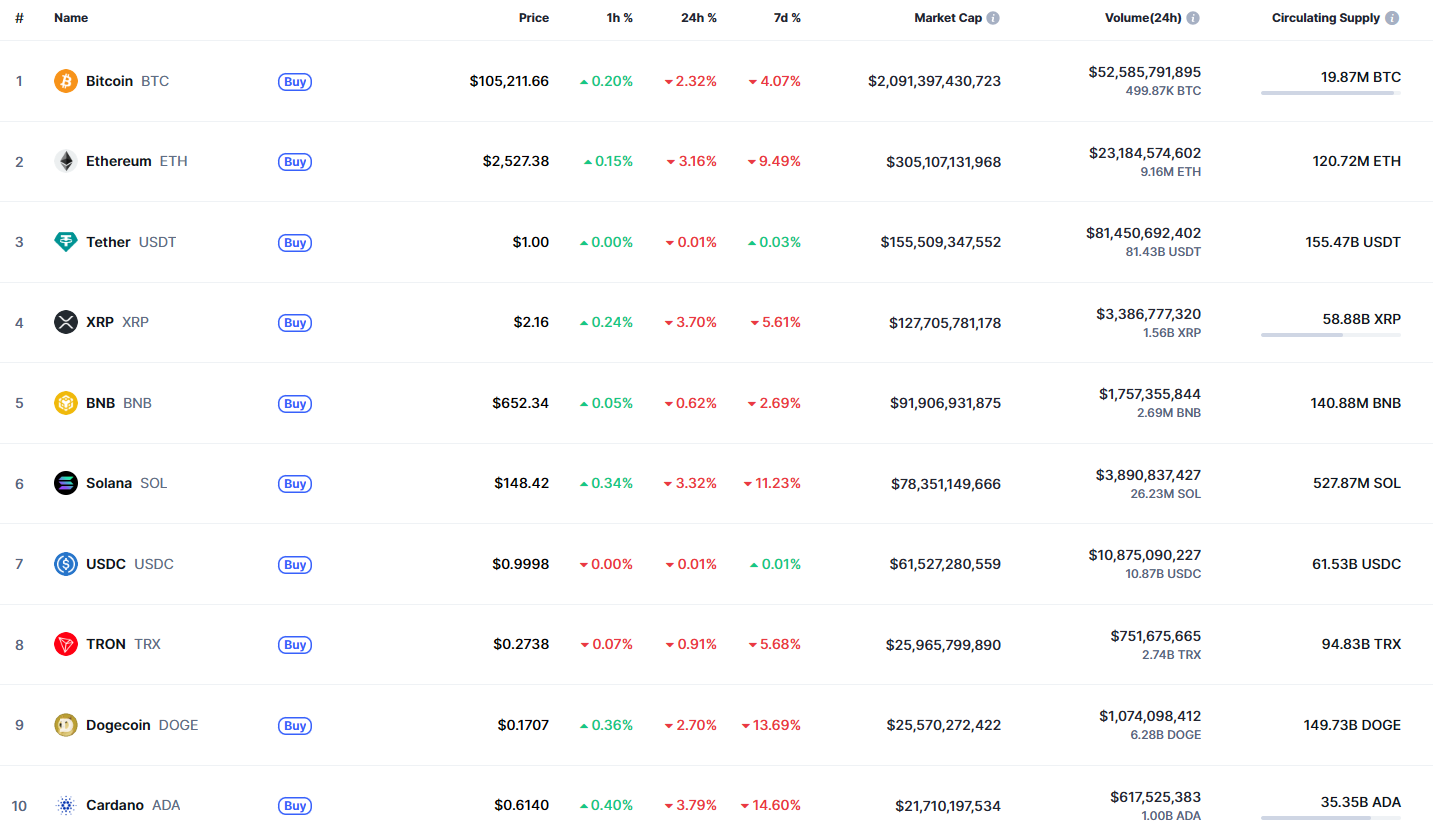Sort by the Market Cap column header
Screen dimensions: 1433x838
click(x=948, y=18)
